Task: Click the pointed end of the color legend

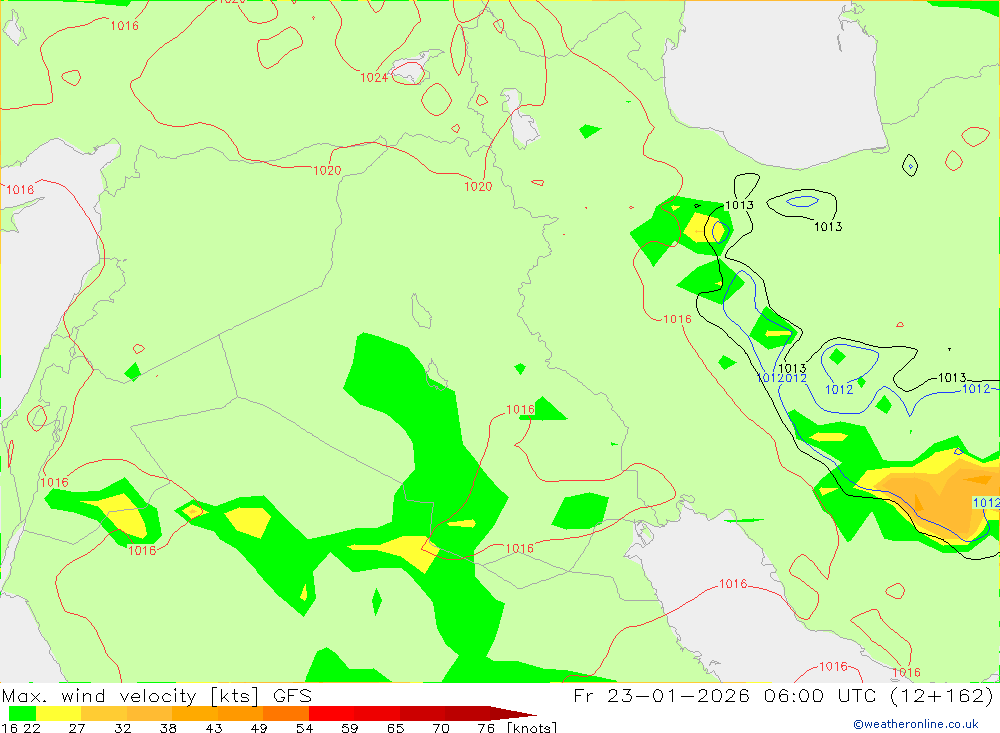Action: pyautogui.click(x=514, y=713)
